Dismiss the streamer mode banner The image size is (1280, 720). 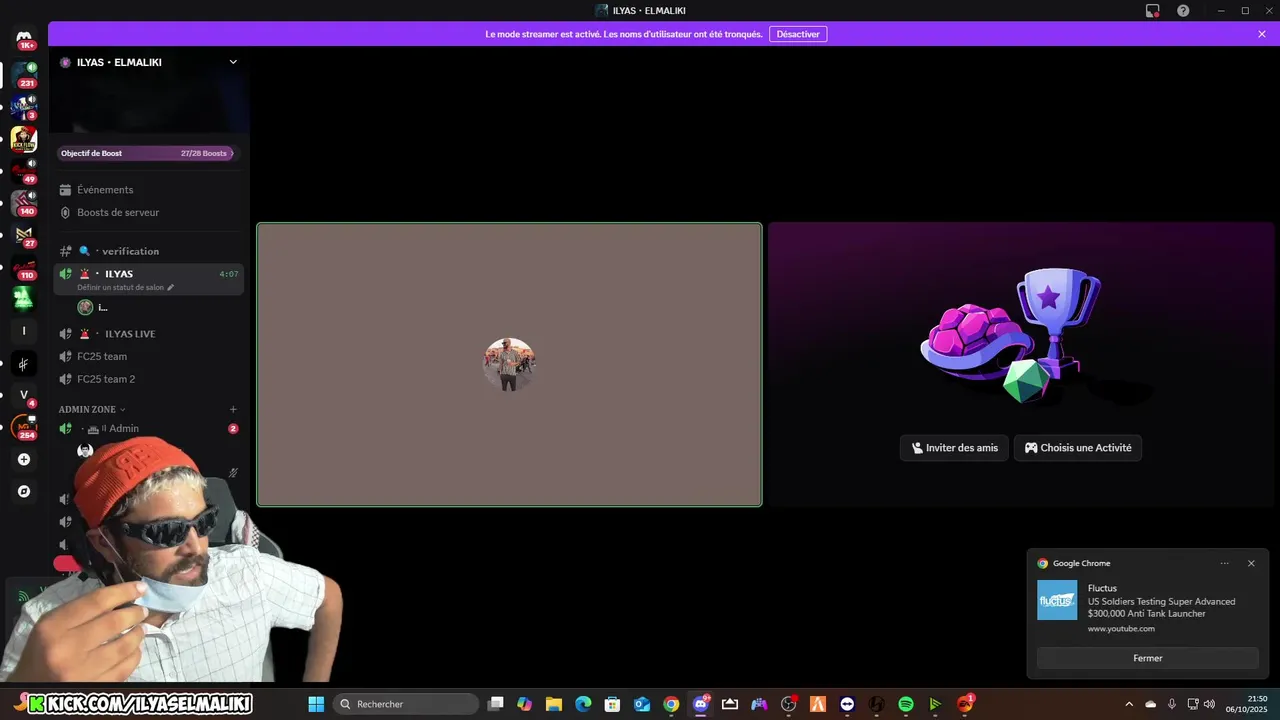coord(1262,34)
